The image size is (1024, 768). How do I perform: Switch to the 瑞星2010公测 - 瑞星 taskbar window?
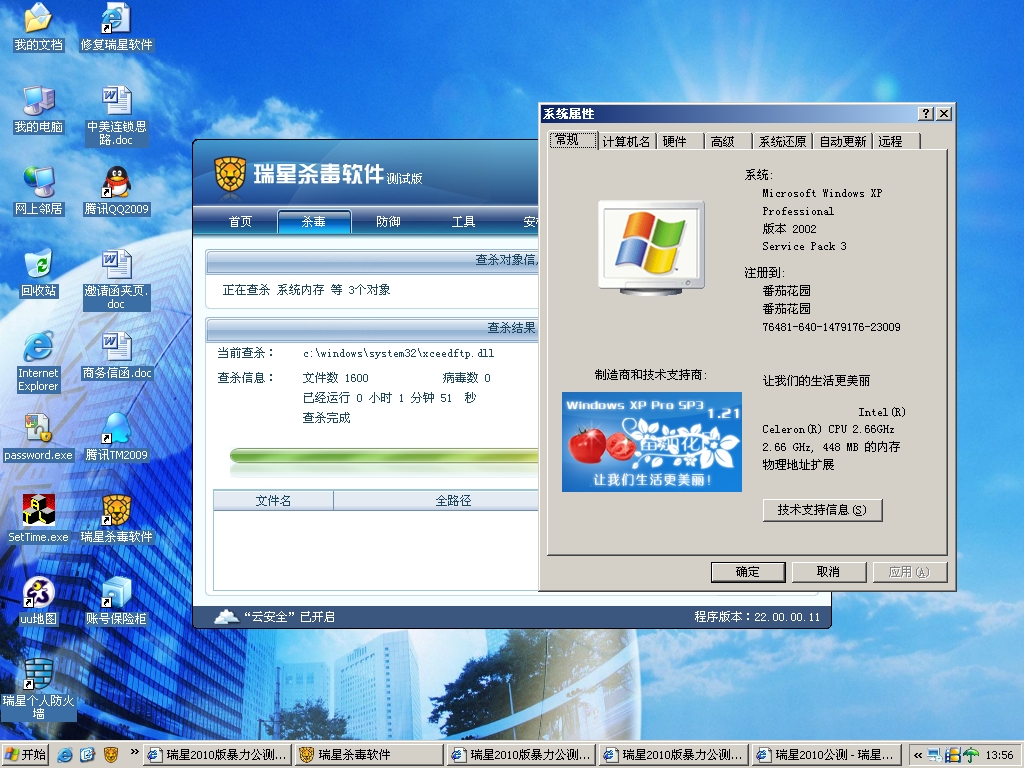click(825, 755)
